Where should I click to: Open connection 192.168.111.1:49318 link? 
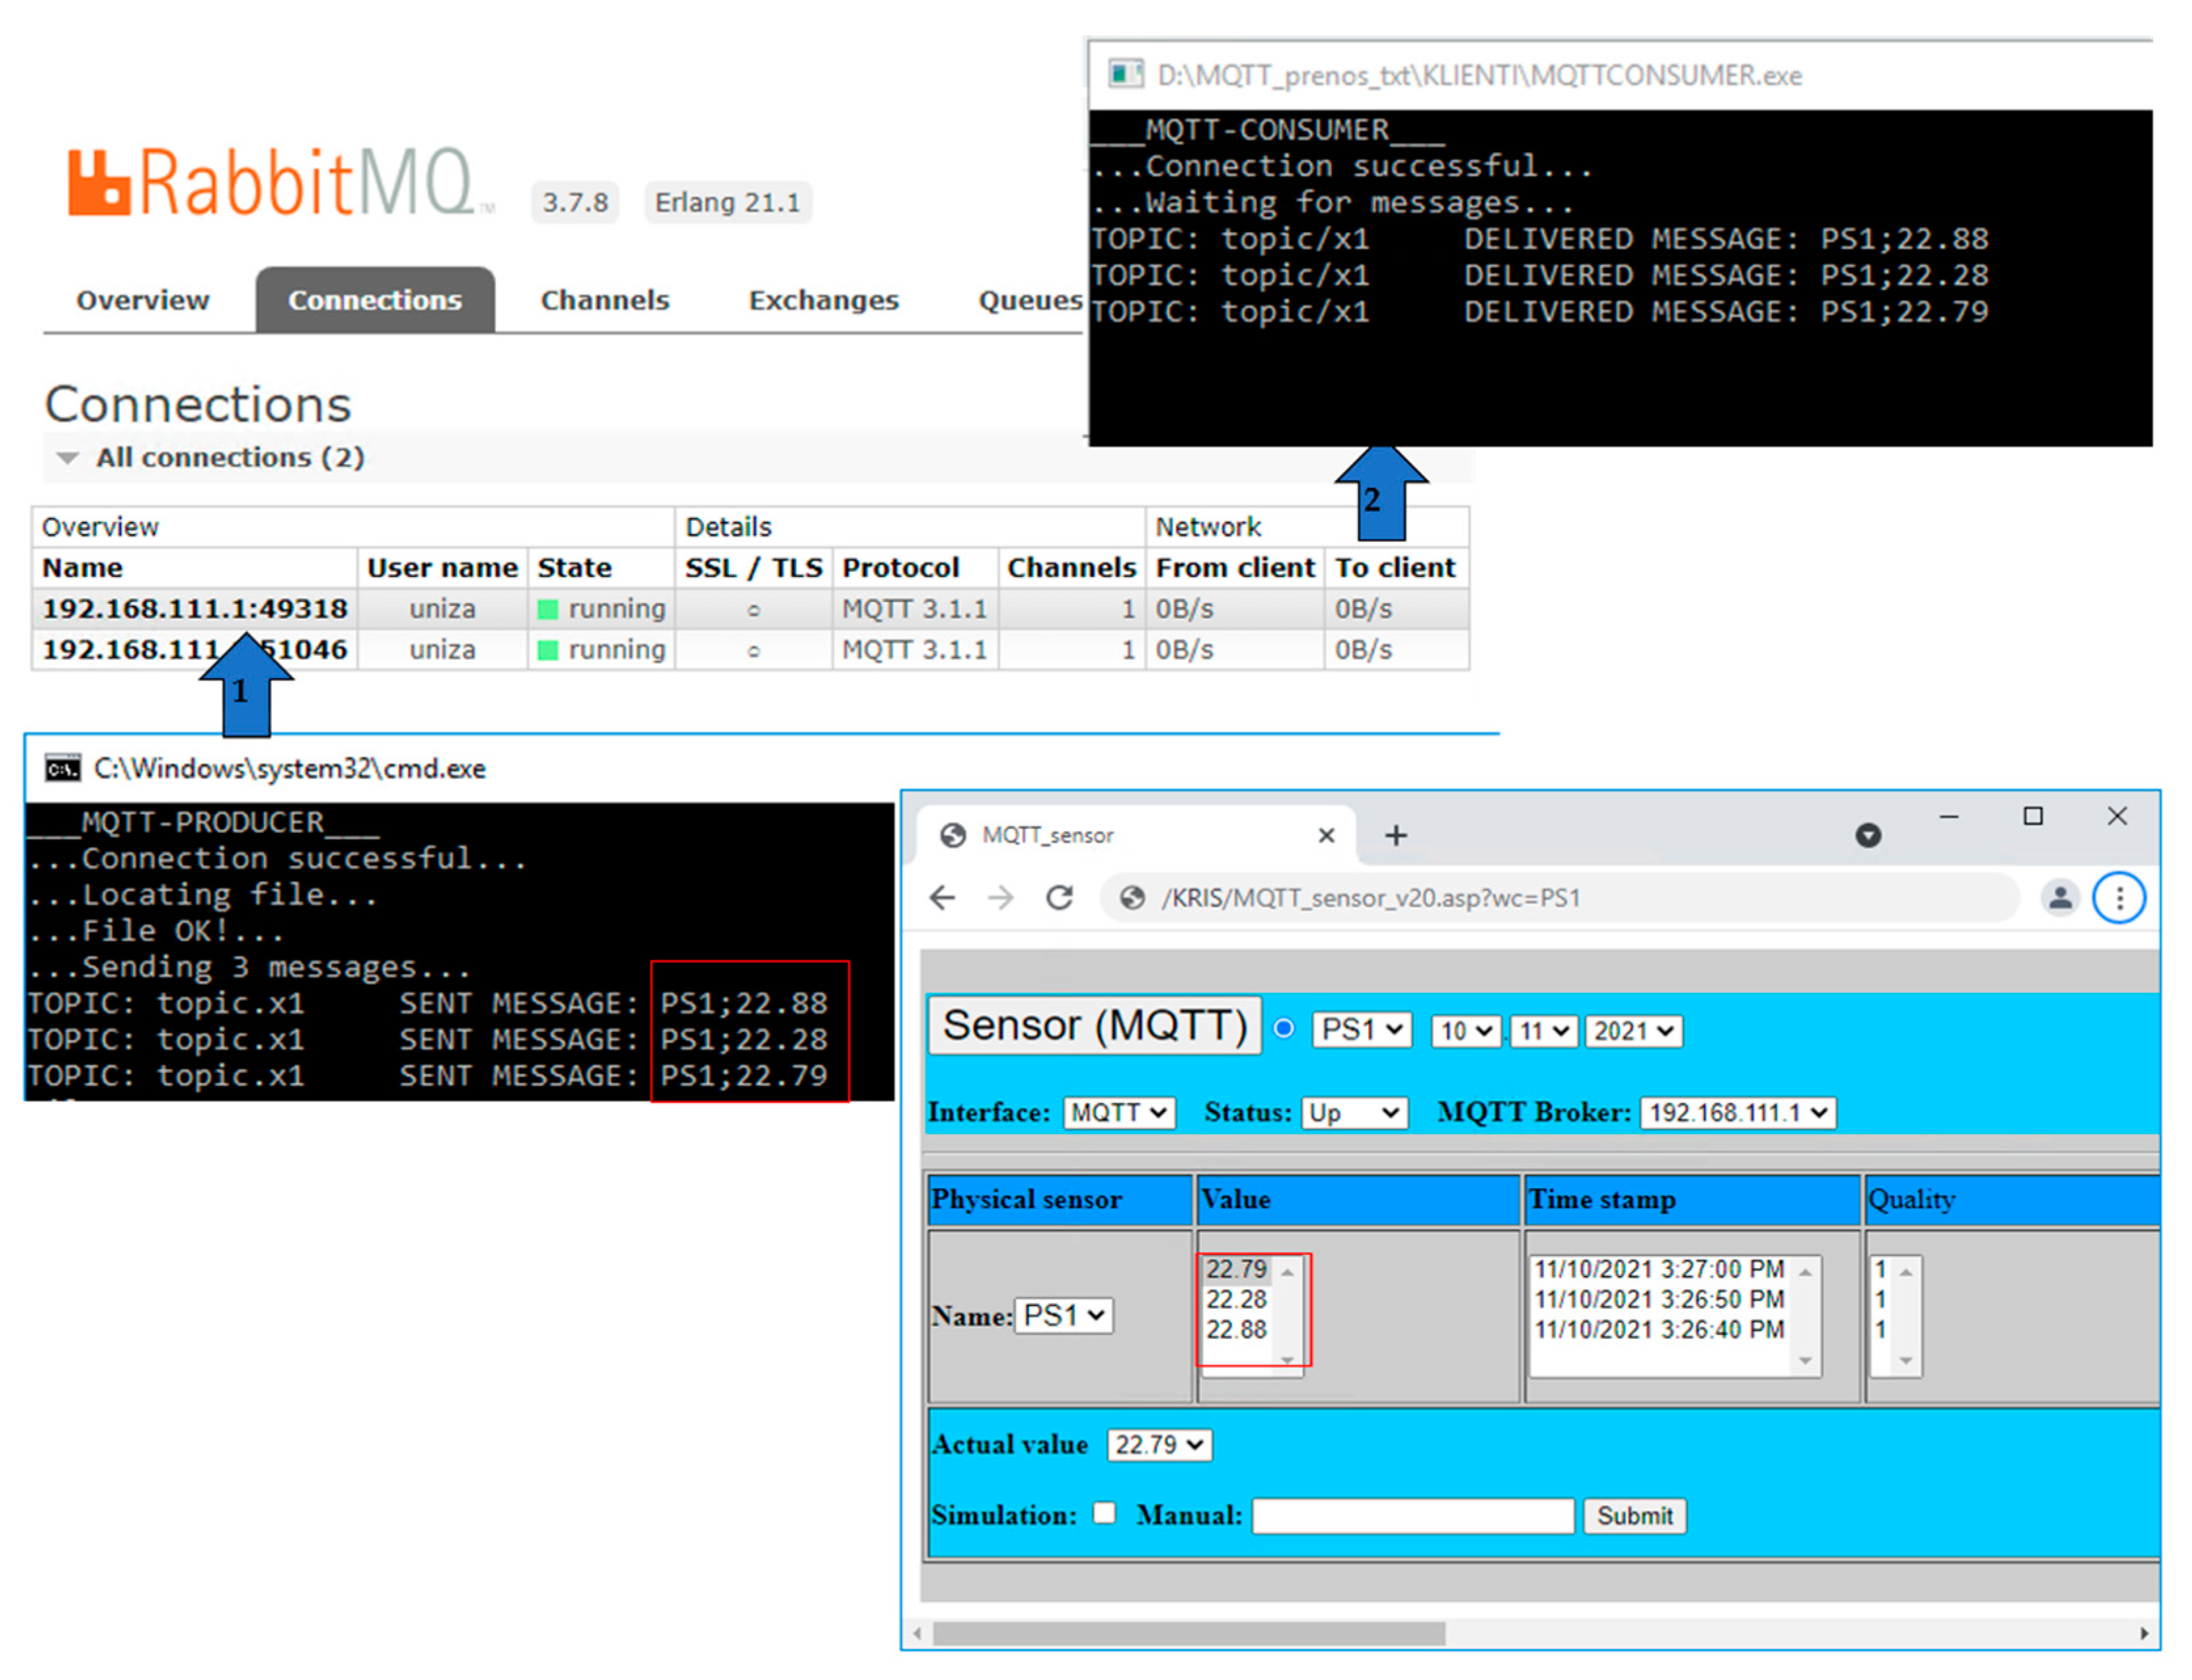195,608
